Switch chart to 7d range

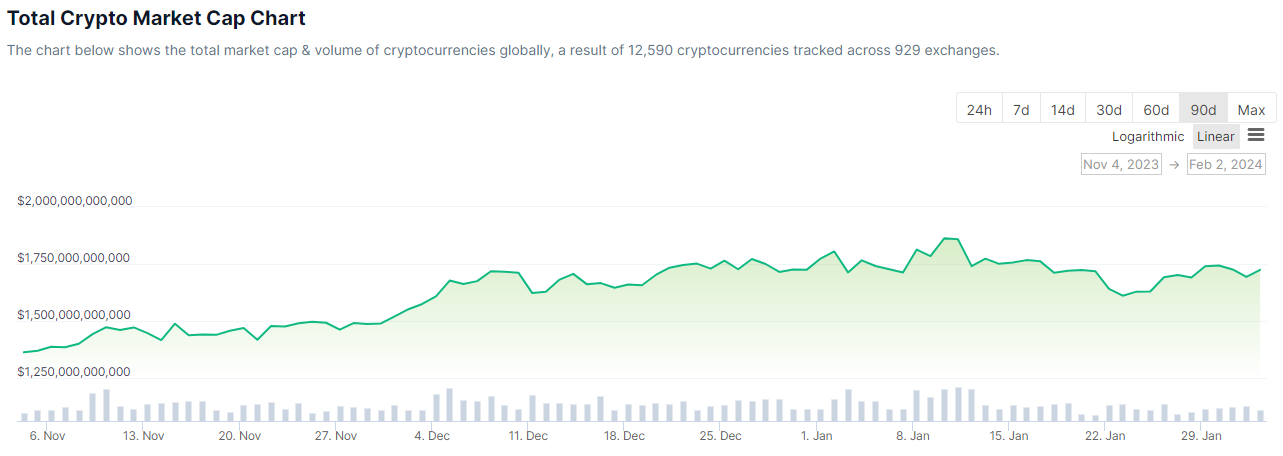tap(1020, 110)
